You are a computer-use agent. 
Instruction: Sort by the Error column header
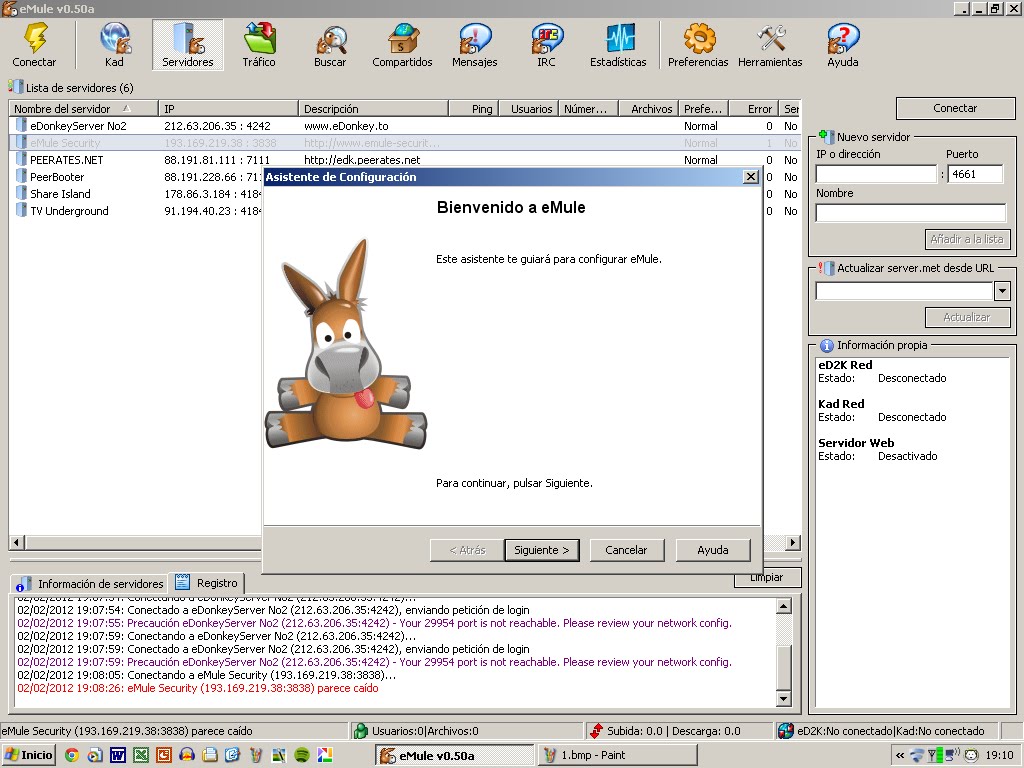point(755,109)
